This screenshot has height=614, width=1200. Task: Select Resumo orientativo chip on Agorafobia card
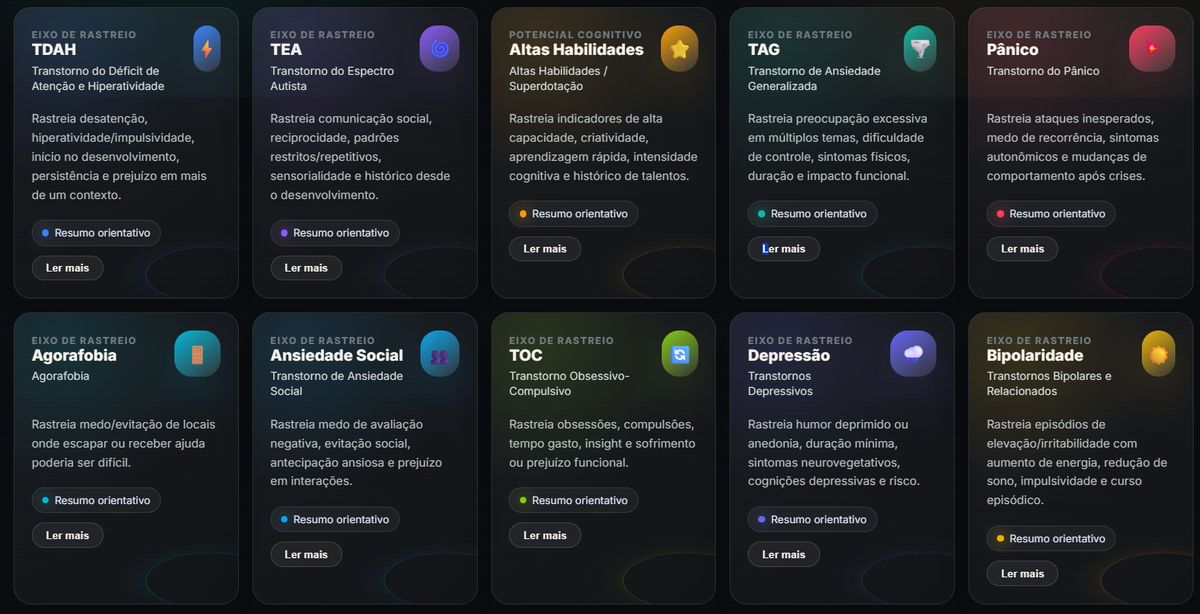pyautogui.click(x=96, y=500)
